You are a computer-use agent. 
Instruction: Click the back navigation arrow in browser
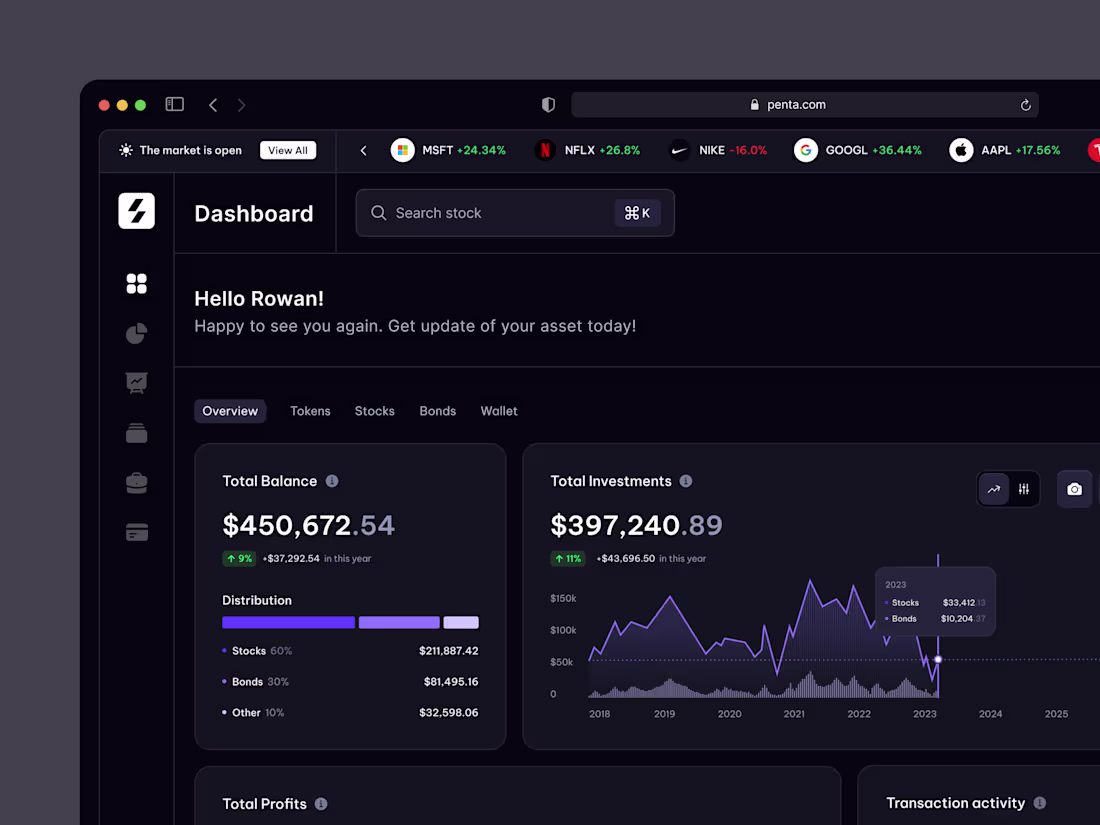pyautogui.click(x=213, y=104)
